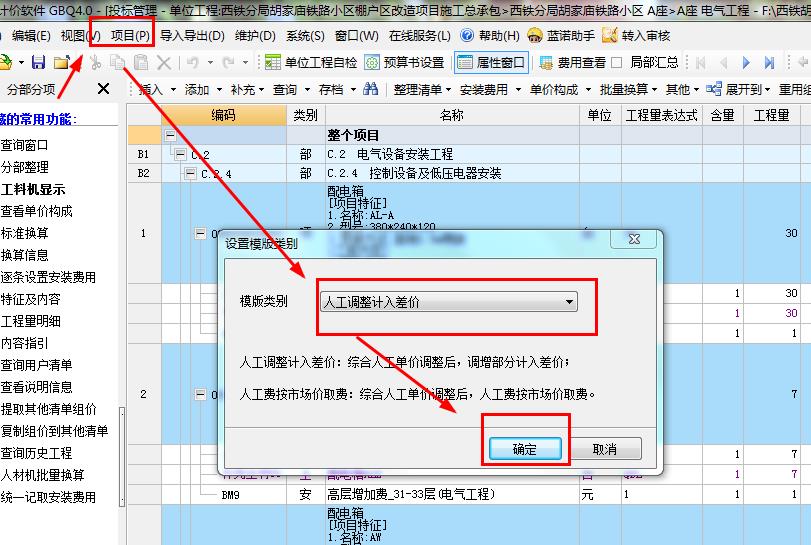The image size is (811, 545).
Task: Click the Save floppy disk icon
Action: (x=38, y=63)
